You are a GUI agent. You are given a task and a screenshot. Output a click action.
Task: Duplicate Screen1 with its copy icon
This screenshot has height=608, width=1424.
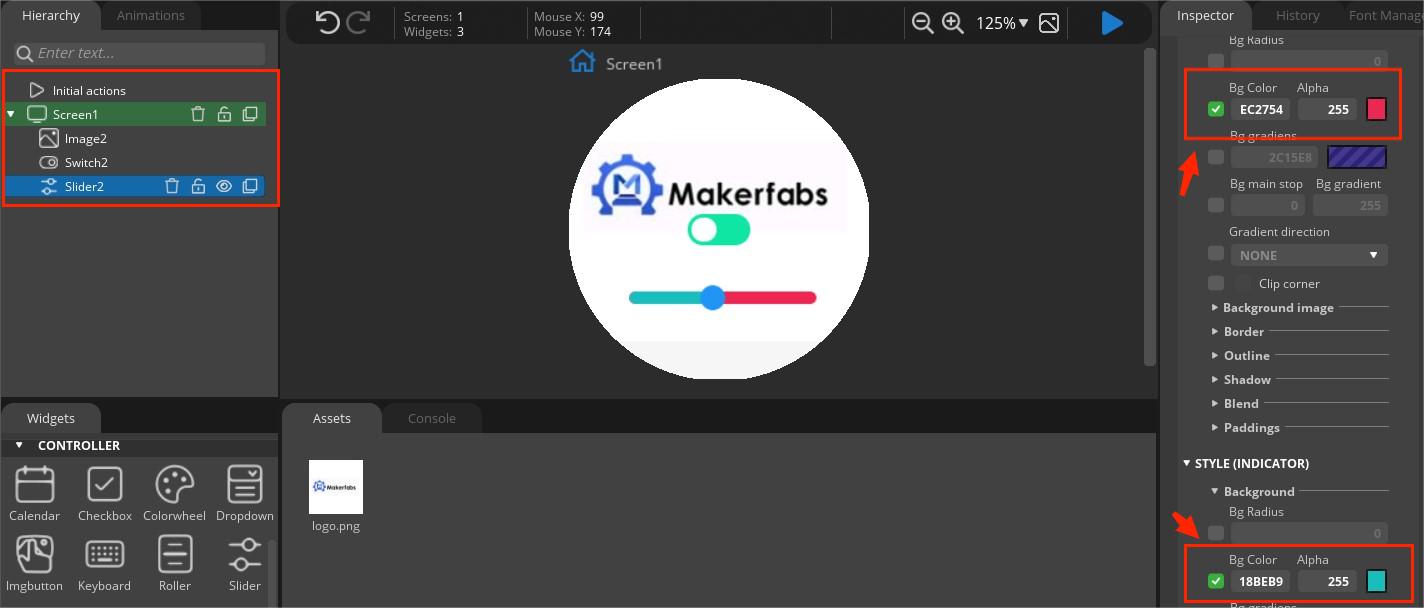pyautogui.click(x=250, y=114)
